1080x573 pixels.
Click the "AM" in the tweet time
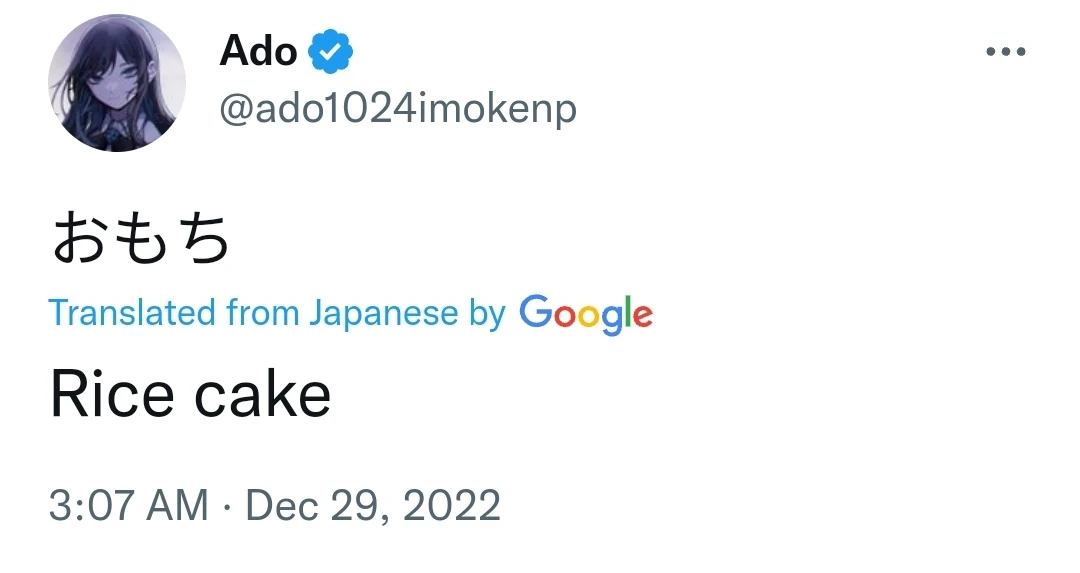pos(176,505)
